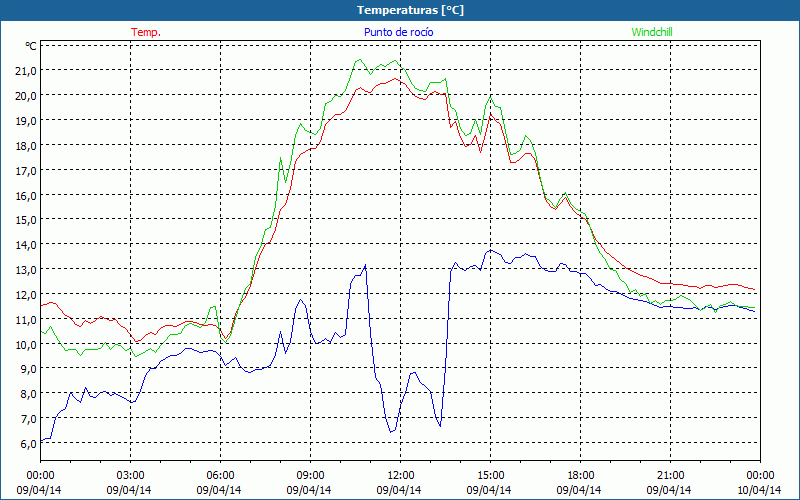Click the '06:00' time label

point(220,476)
